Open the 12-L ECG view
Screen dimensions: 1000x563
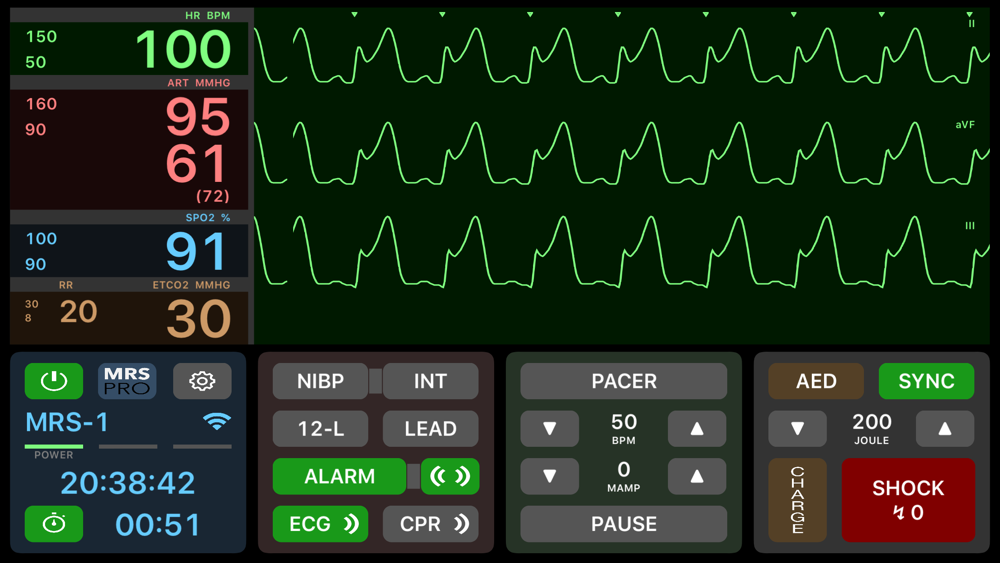(x=320, y=428)
